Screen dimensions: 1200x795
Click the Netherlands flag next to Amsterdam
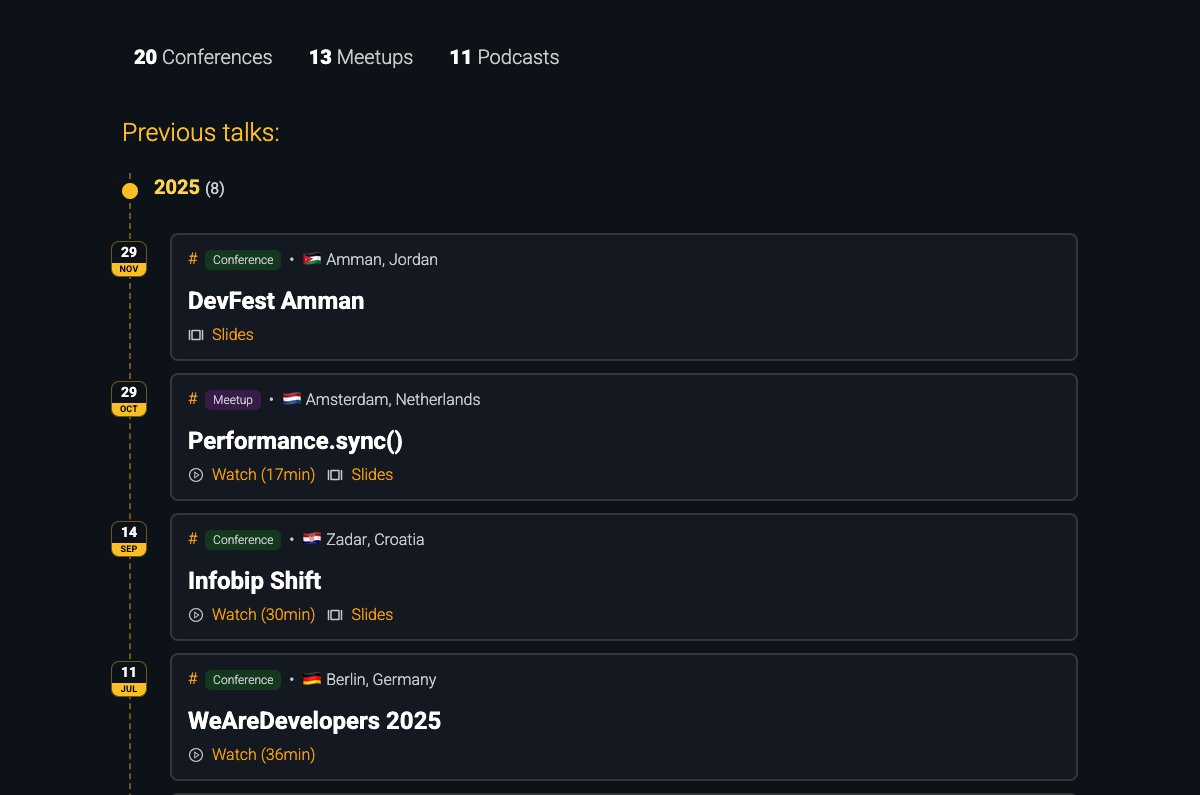coord(292,399)
